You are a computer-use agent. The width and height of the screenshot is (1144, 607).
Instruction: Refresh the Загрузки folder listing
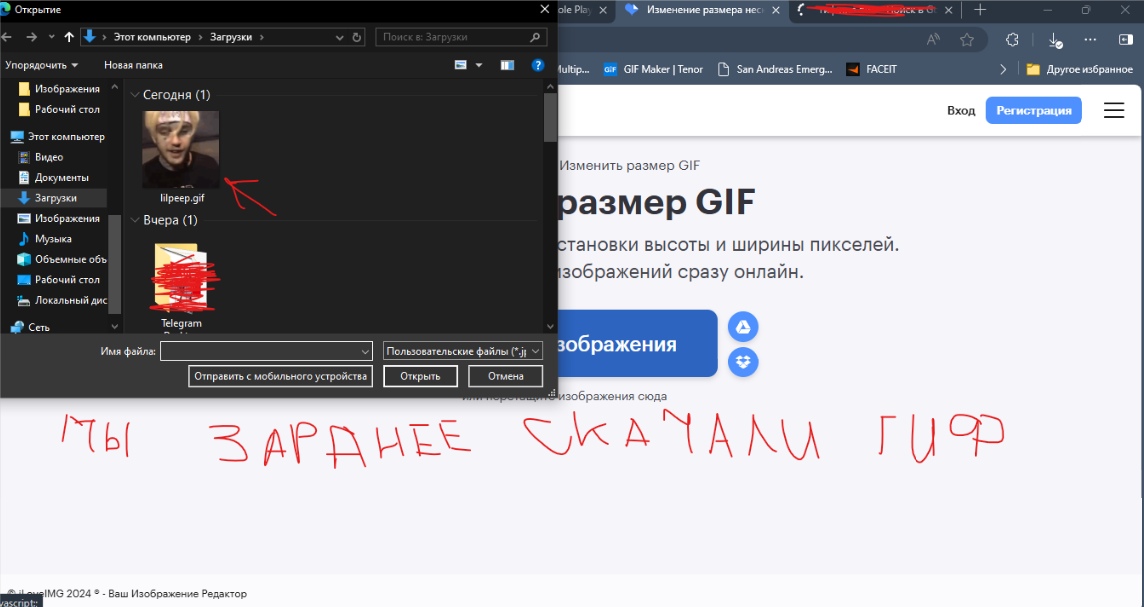[x=358, y=37]
